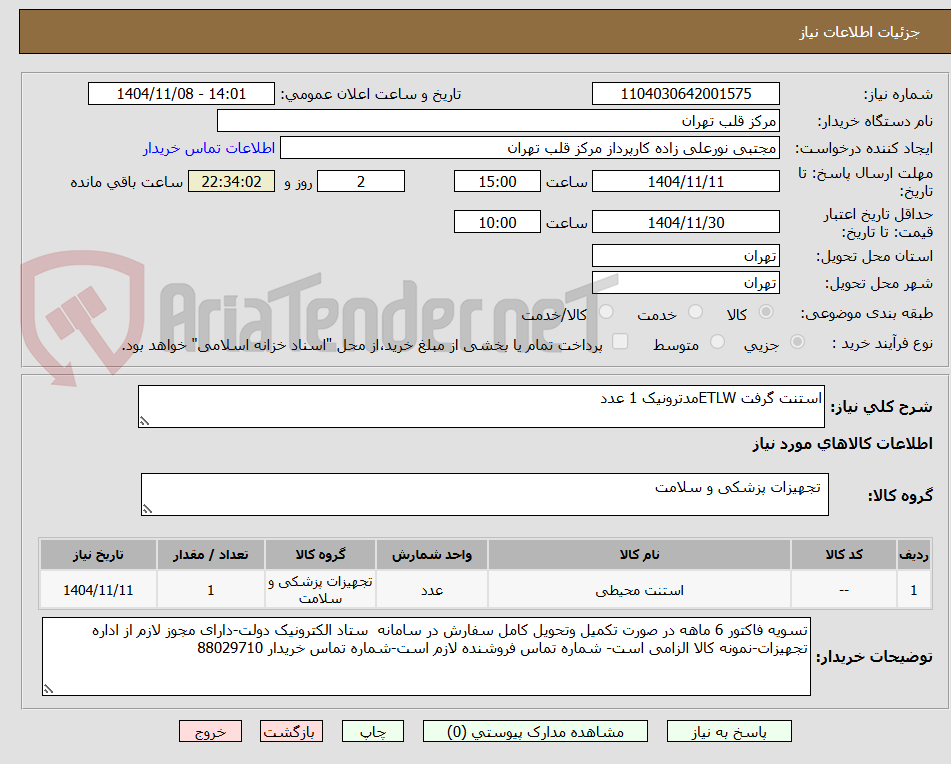951x764 pixels.
Task: Click the شهر محل تحویل field تهران
Action: (685, 283)
